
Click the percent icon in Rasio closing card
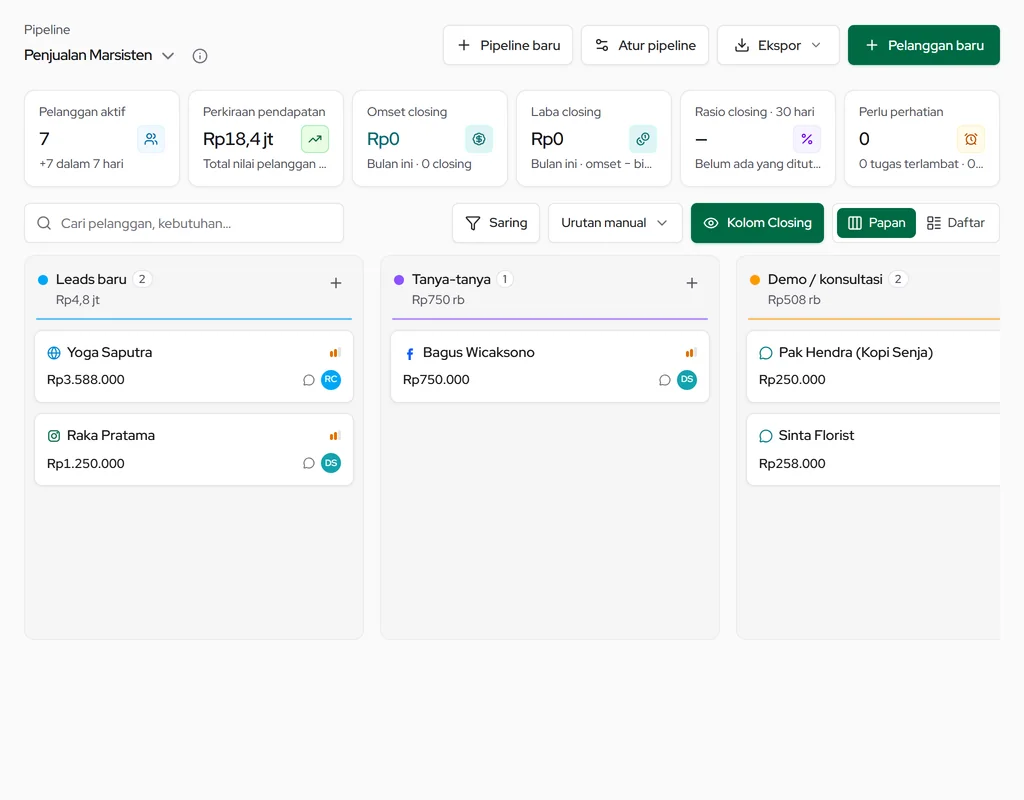807,139
